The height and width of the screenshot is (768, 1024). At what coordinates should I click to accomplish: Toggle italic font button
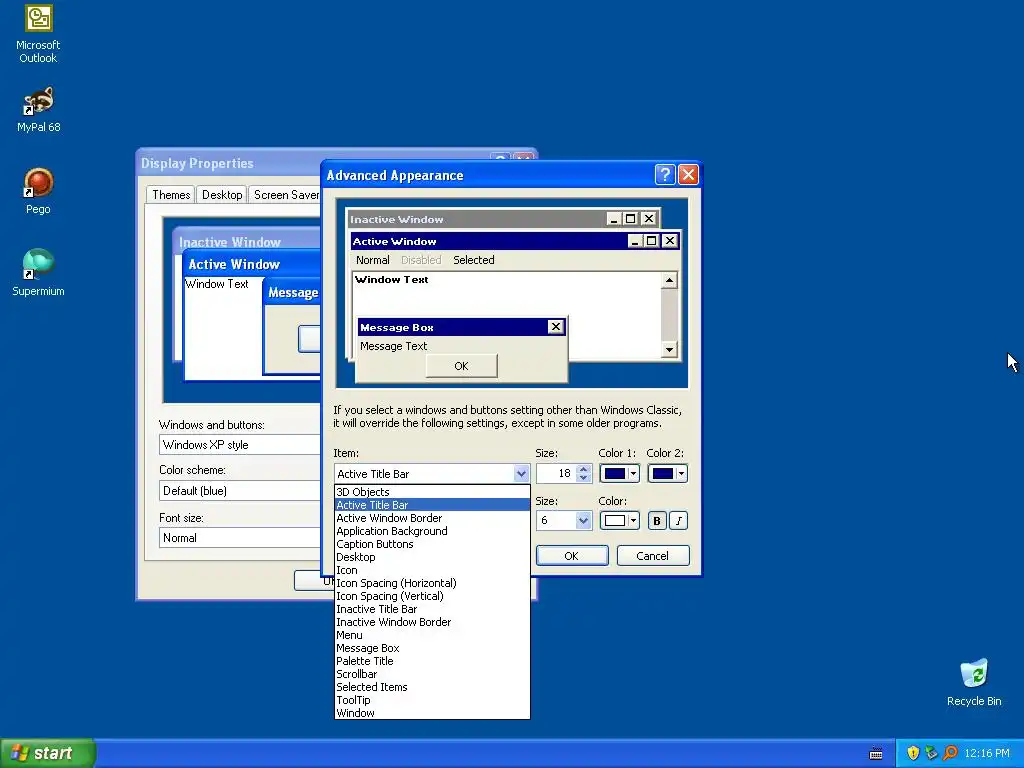coord(679,520)
